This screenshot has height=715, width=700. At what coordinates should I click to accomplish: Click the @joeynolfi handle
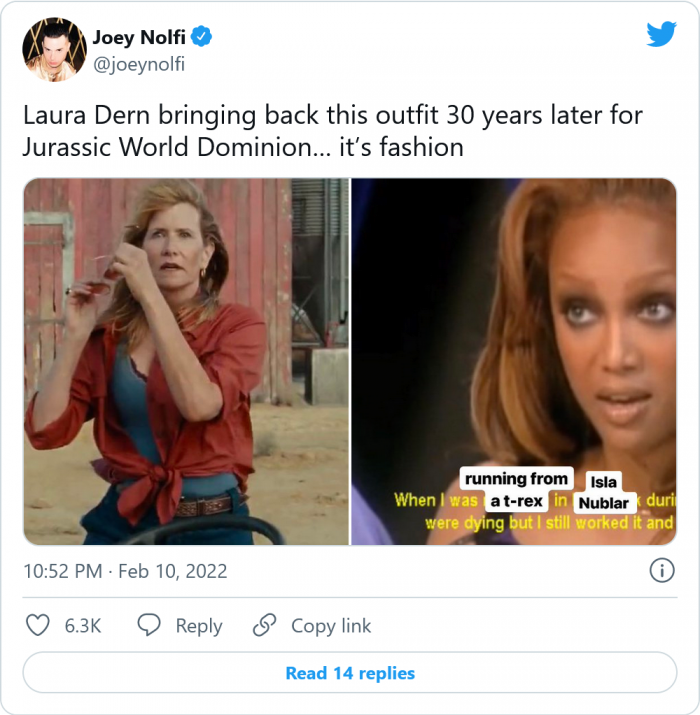pos(139,64)
